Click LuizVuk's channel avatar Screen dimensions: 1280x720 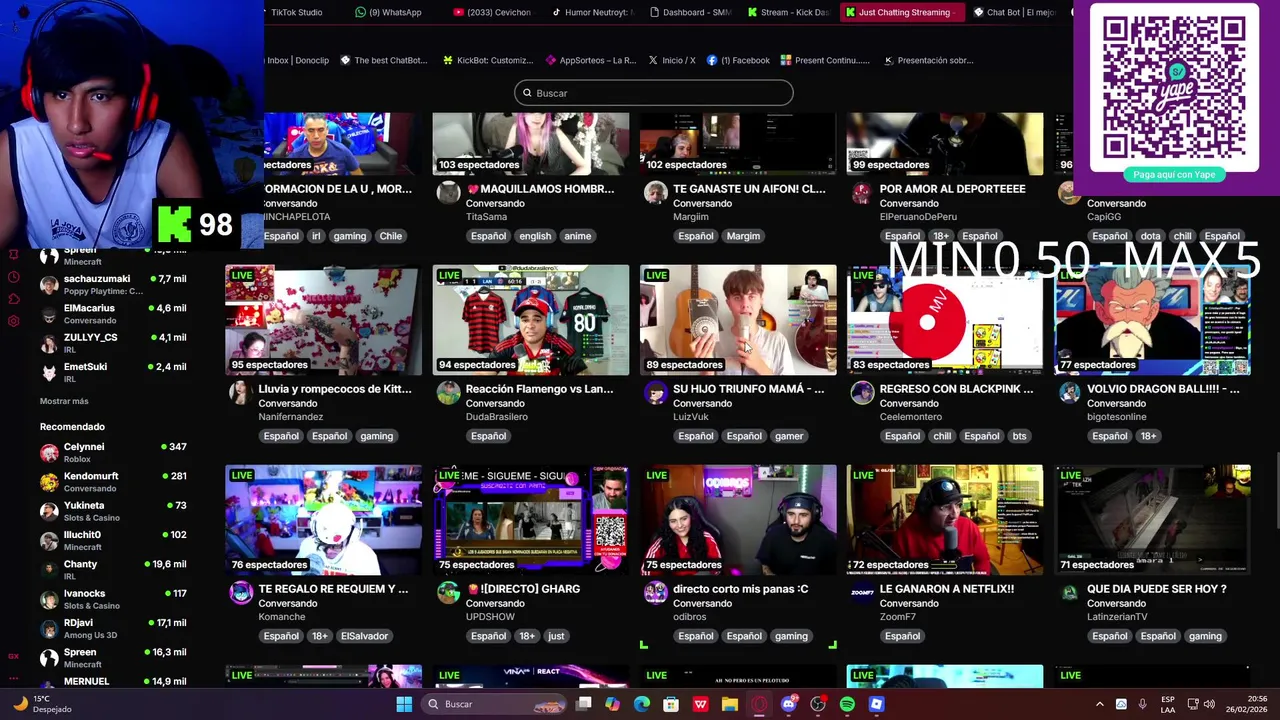tap(655, 393)
